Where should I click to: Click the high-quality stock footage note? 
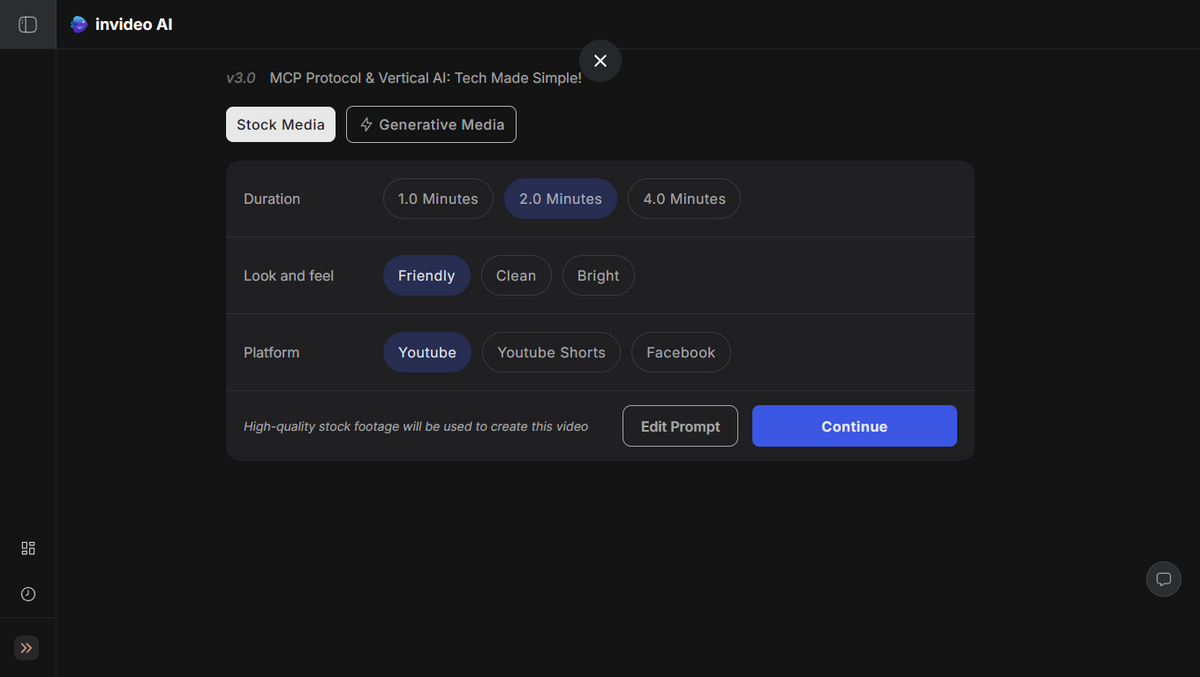416,427
